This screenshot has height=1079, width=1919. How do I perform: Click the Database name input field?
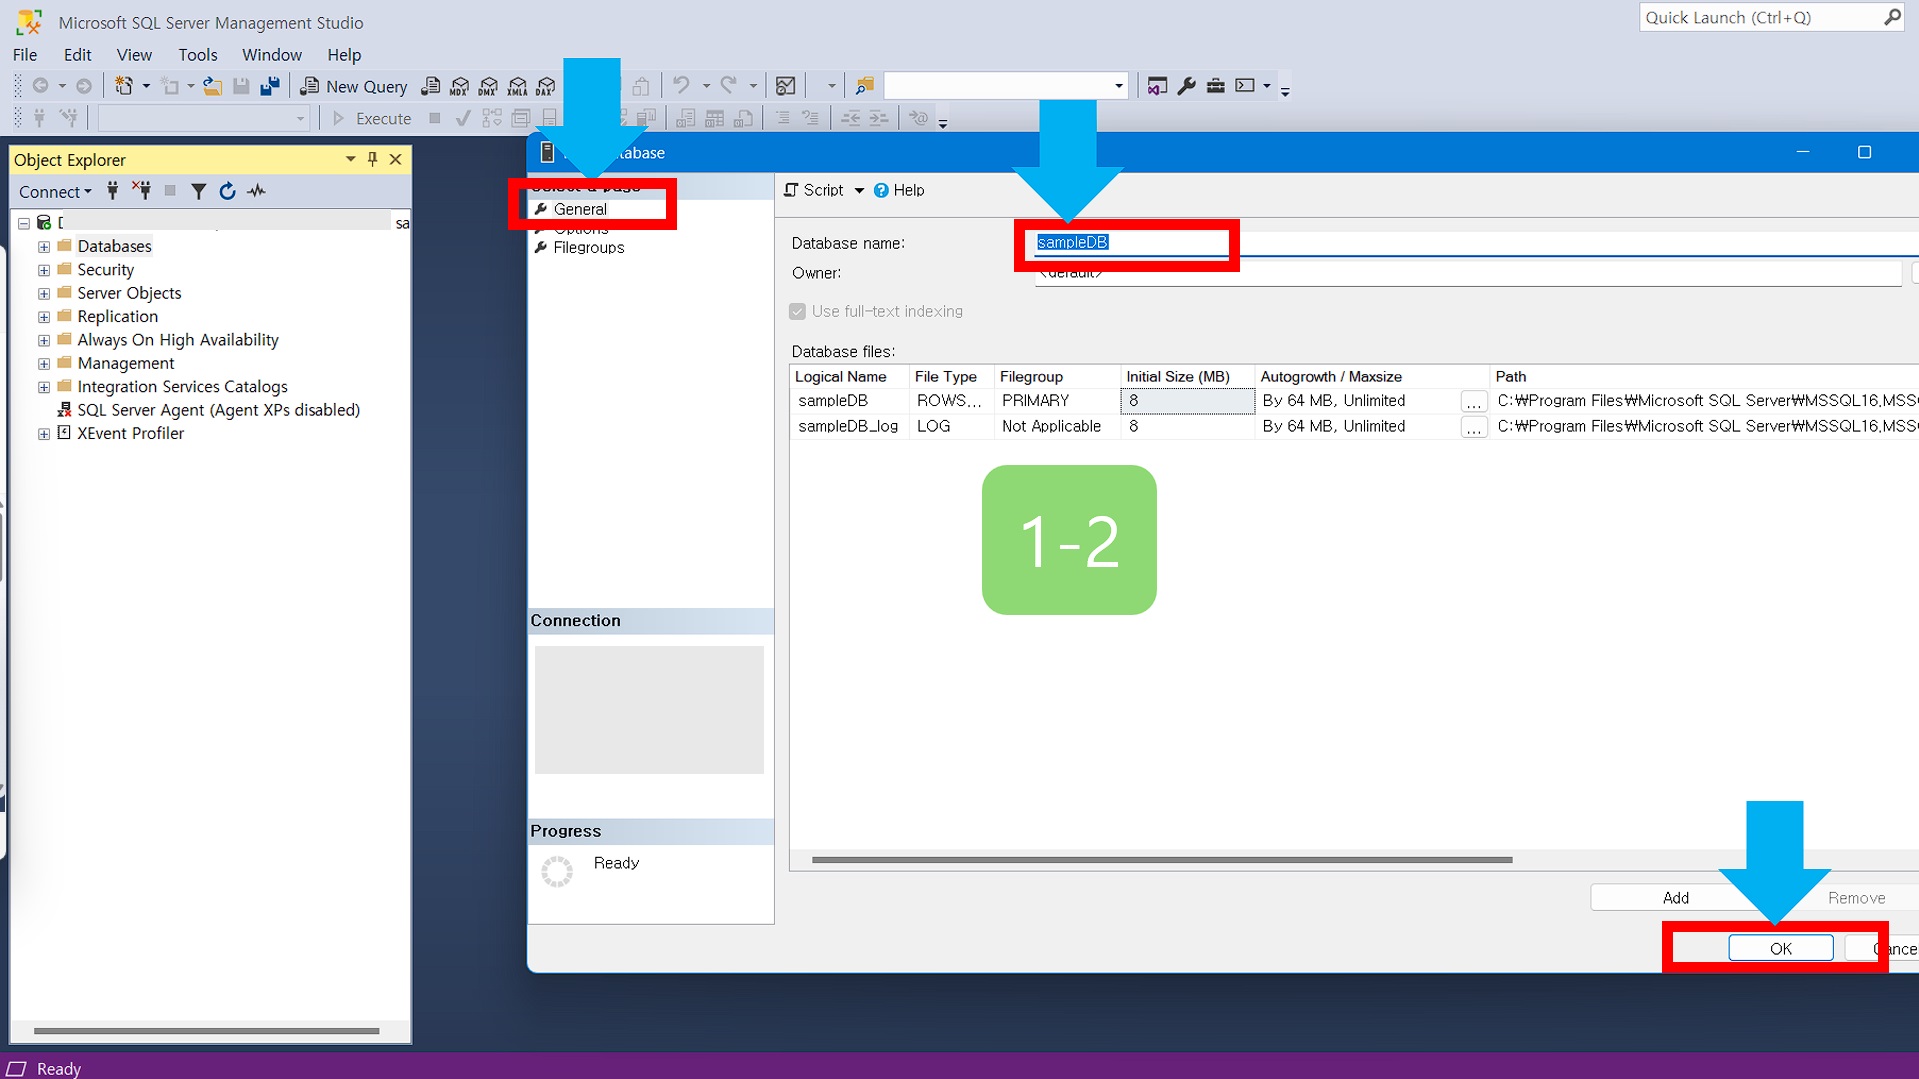point(1477,243)
